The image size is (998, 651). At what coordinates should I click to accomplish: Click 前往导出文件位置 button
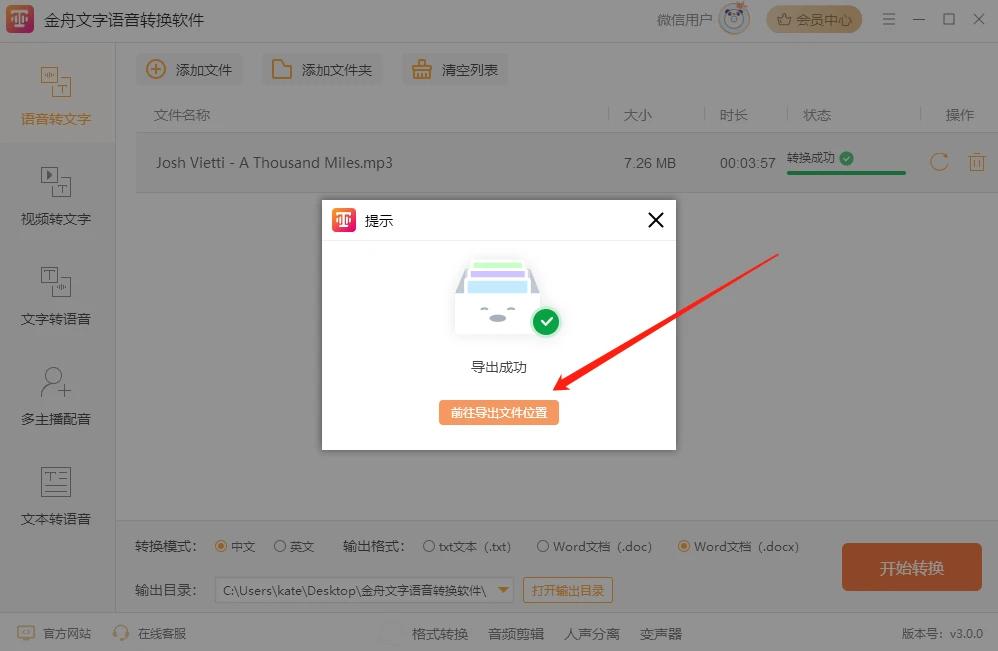498,412
